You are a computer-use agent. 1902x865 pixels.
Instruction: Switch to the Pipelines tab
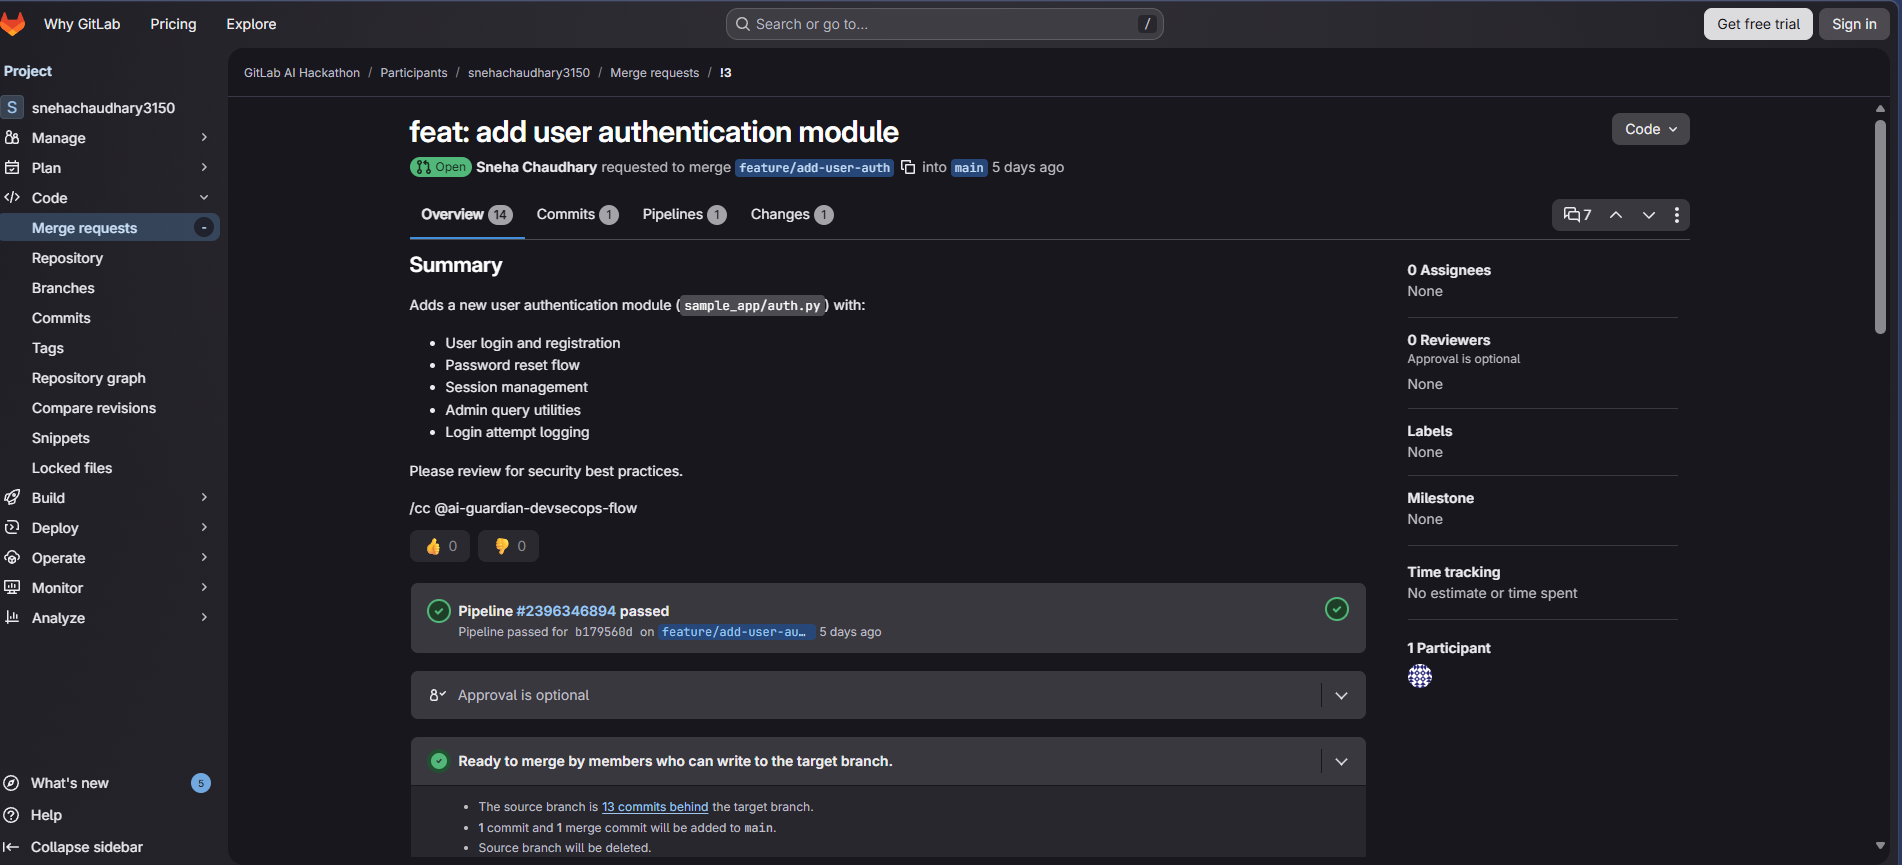tap(684, 214)
